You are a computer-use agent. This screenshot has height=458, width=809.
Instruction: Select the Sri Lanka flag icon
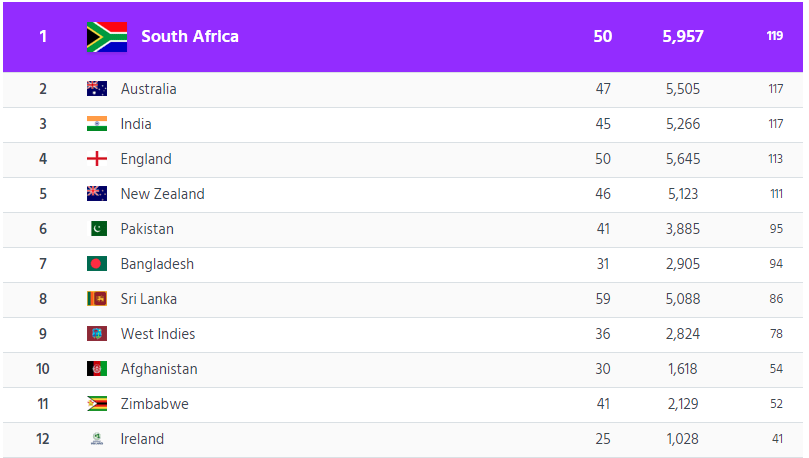click(x=97, y=299)
